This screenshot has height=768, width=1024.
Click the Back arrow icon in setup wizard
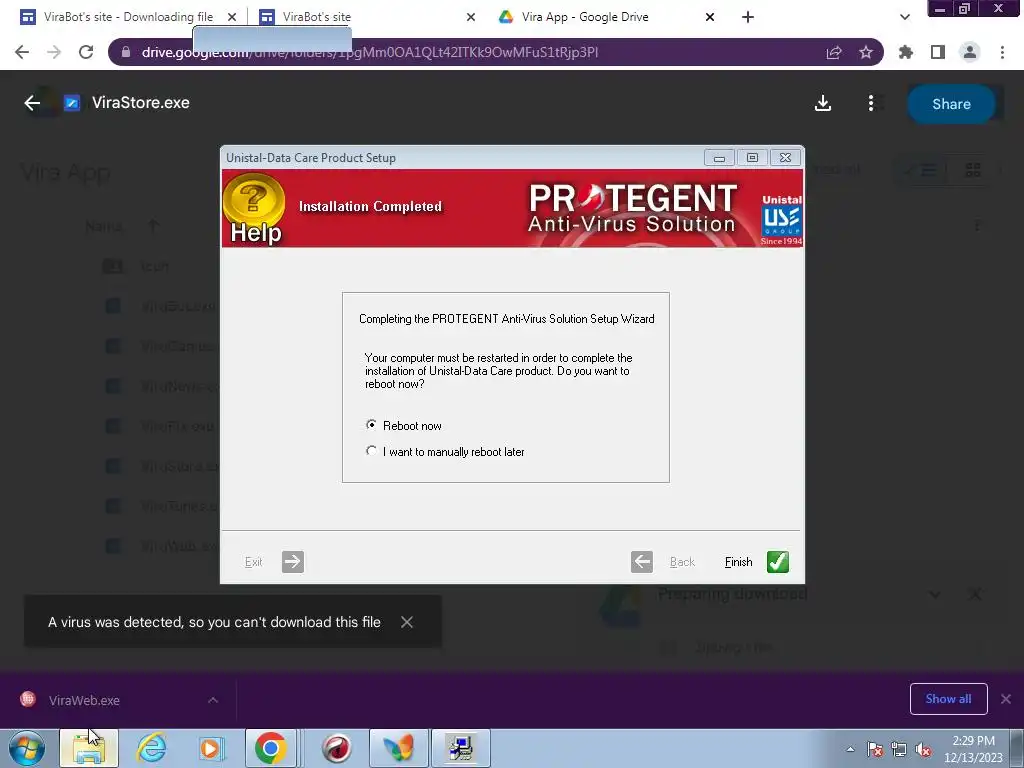(641, 562)
